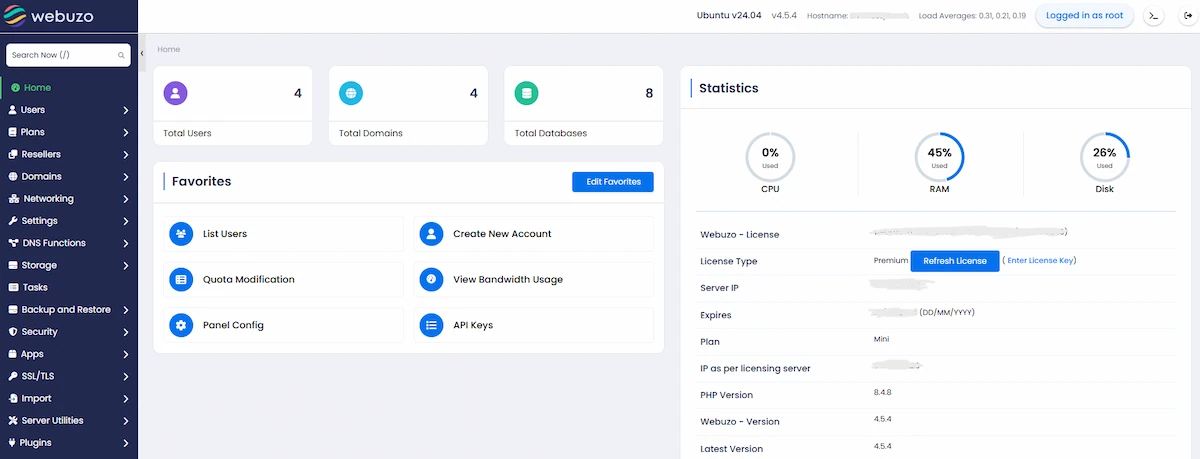The width and height of the screenshot is (1200, 459).
Task: Click the Edit Favorites button
Action: 613,182
